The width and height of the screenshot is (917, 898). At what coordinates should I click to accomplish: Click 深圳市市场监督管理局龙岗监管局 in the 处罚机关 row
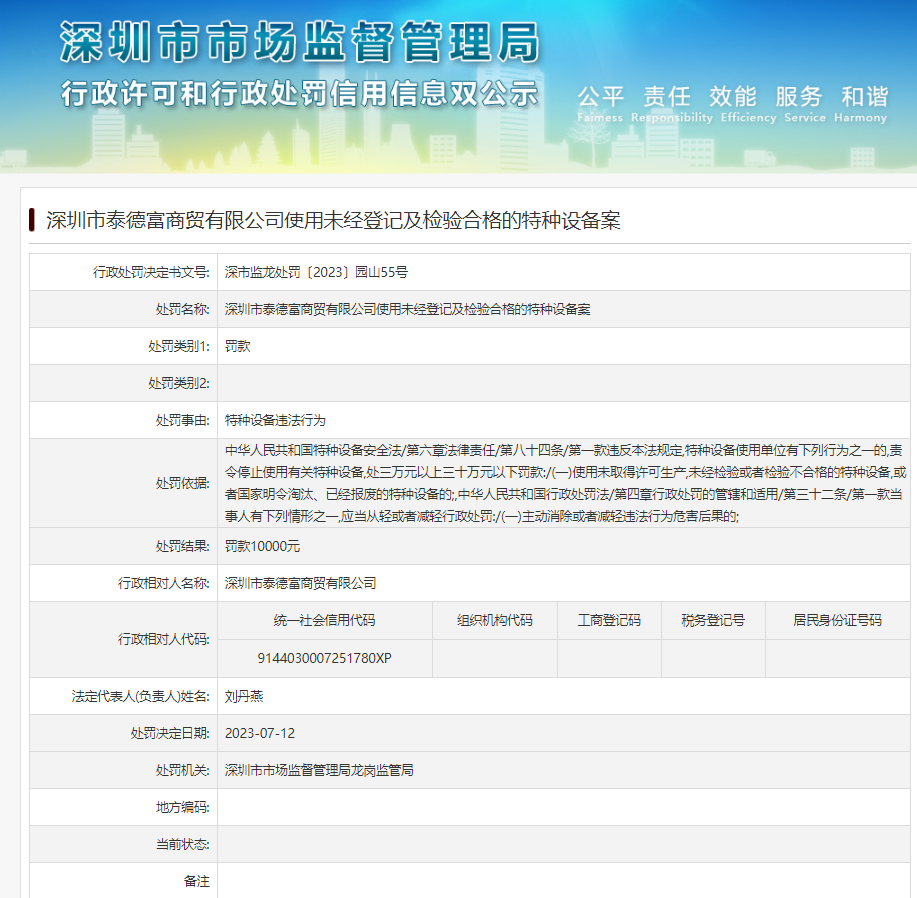319,770
